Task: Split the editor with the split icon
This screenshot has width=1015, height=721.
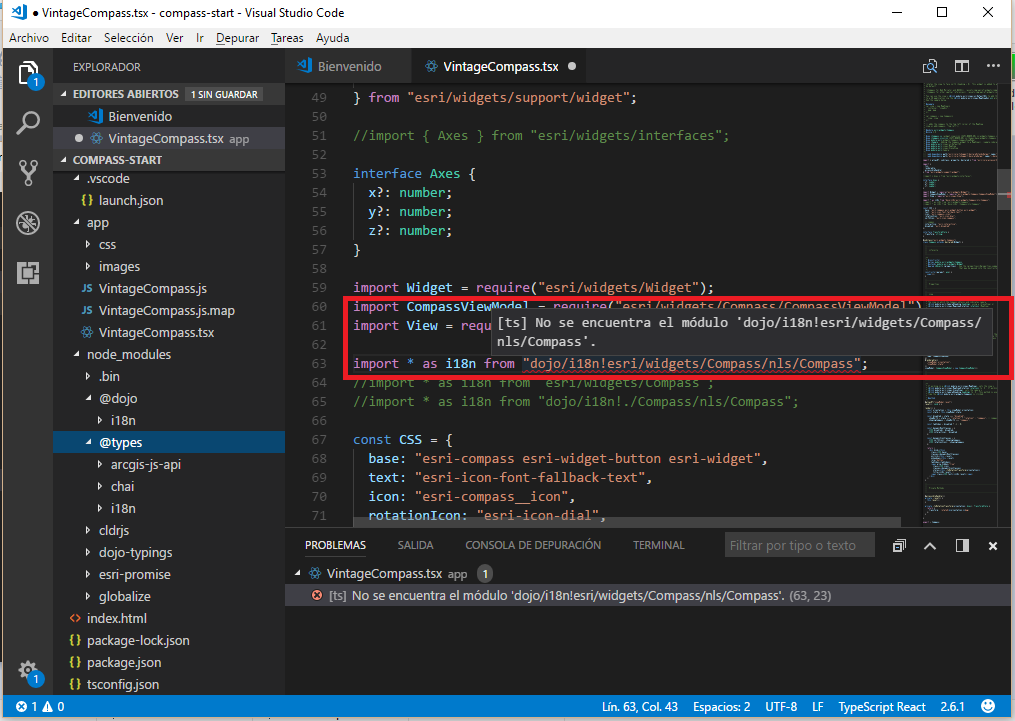Action: click(962, 66)
